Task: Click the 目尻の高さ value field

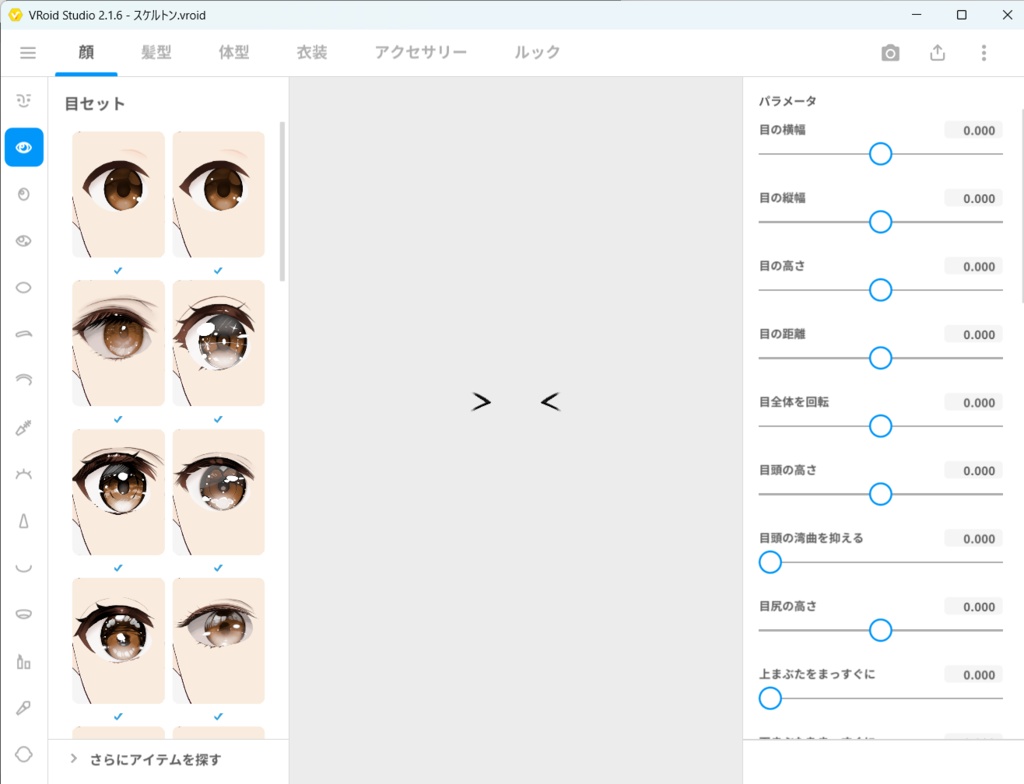Action: coord(973,606)
